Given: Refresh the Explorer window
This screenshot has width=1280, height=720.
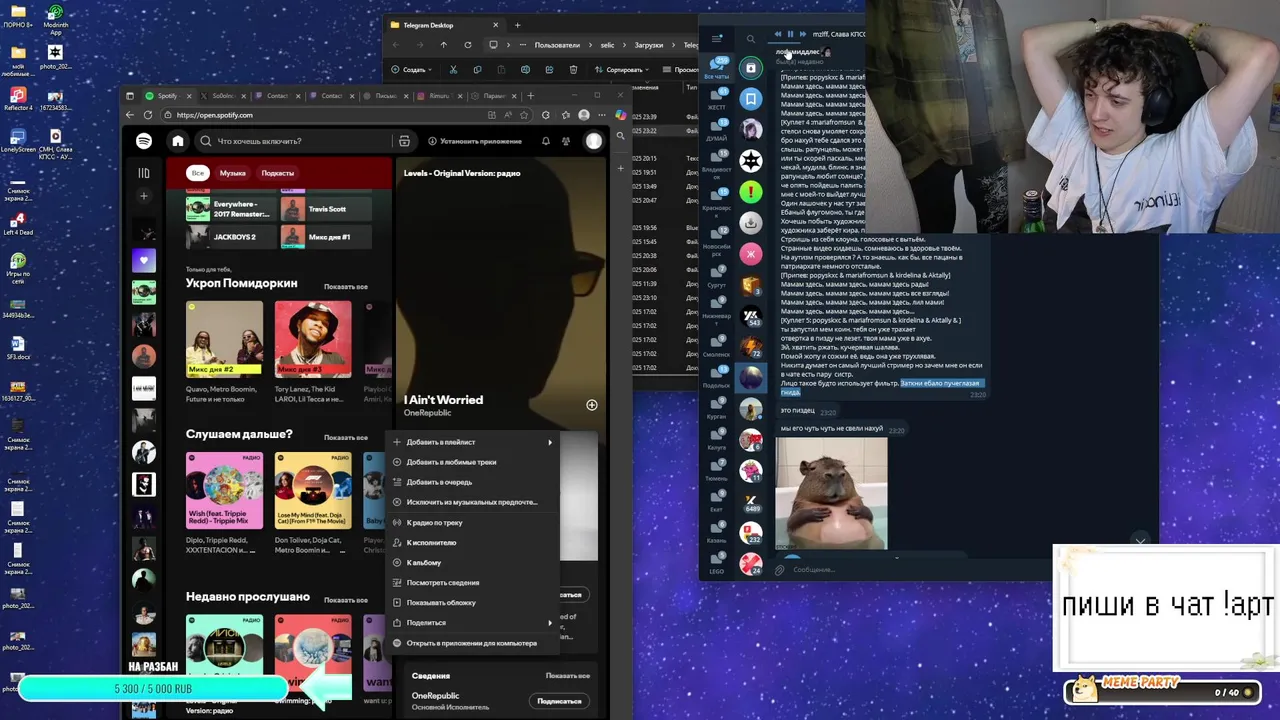Looking at the screenshot, I should tap(468, 45).
